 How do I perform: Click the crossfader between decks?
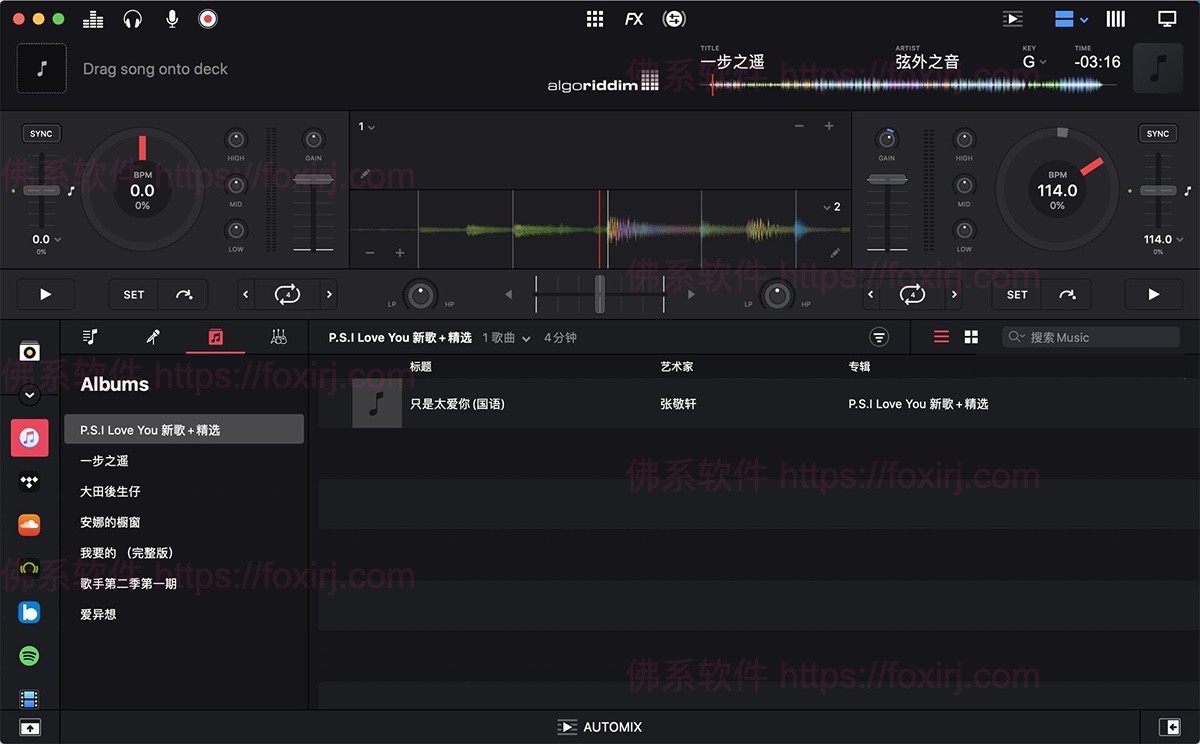(x=599, y=293)
